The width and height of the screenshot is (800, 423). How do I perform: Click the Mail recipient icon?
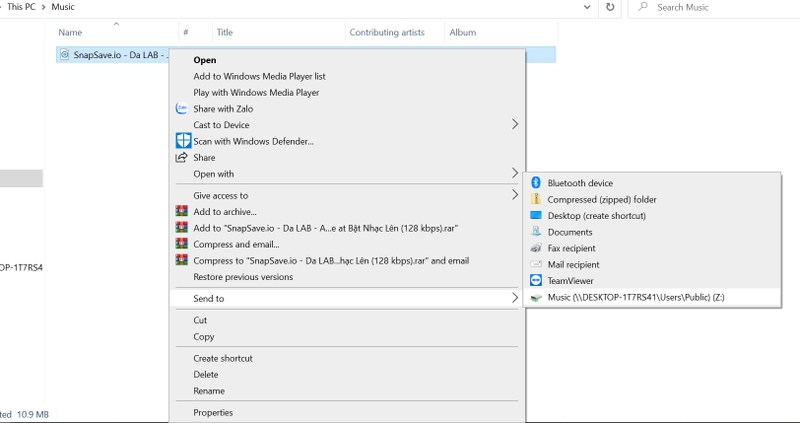536,265
